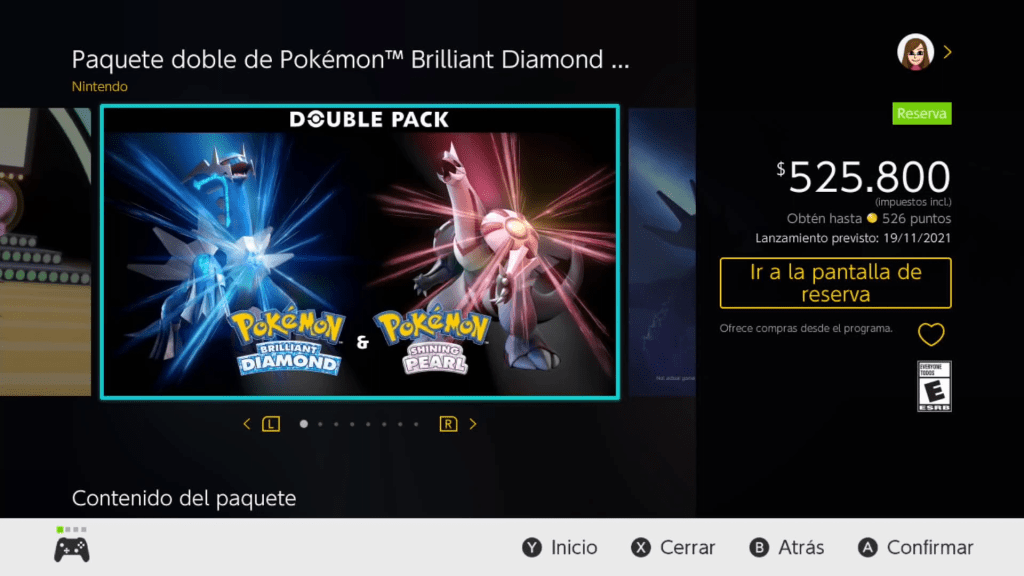Add game to wish list heart
The width and height of the screenshot is (1024, 576).
[x=931, y=335]
